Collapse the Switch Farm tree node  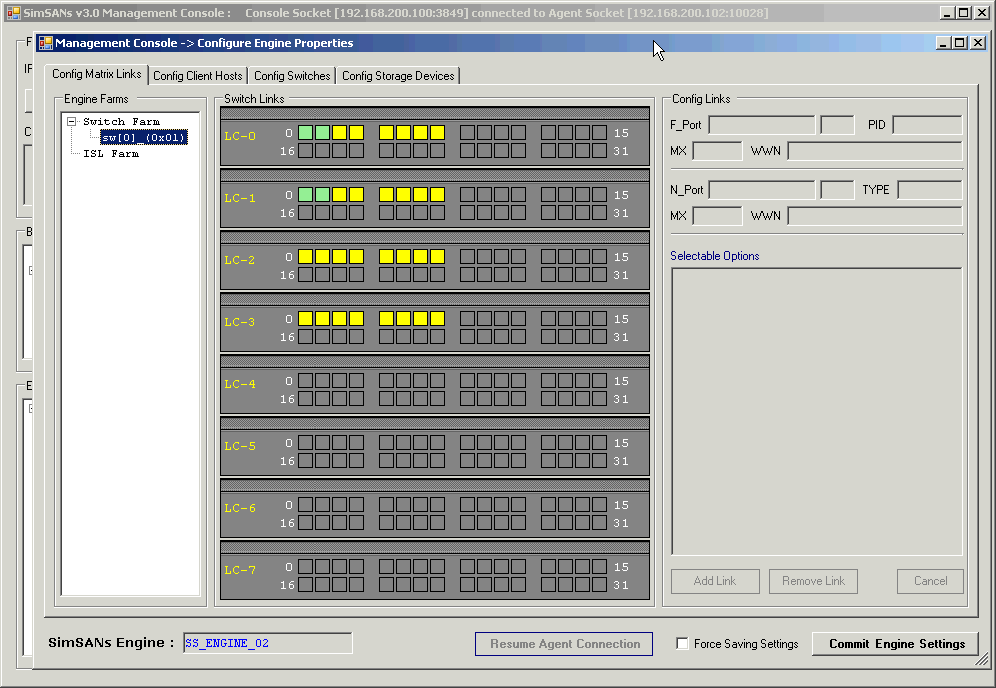tap(72, 121)
